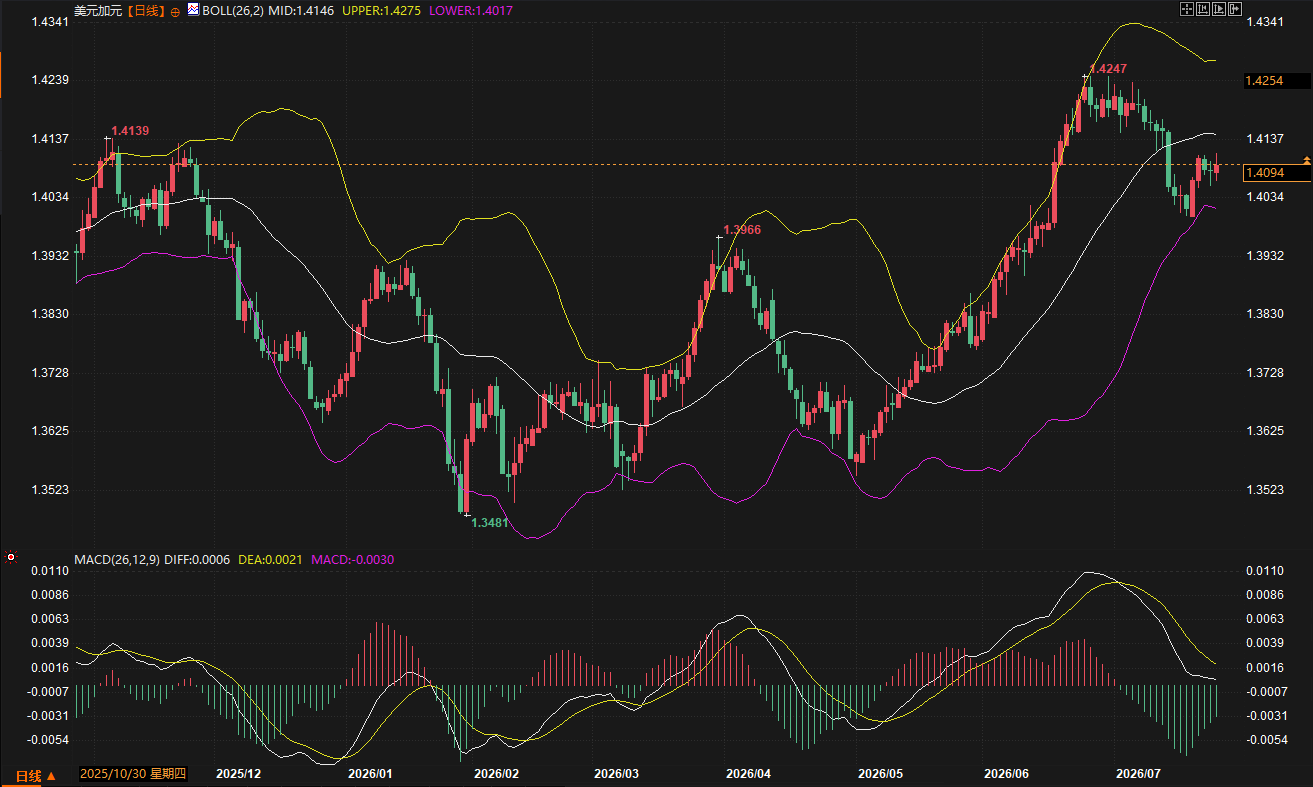Click the 2026/04 label on time axis
Image resolution: width=1313 pixels, height=787 pixels.
coord(748,774)
